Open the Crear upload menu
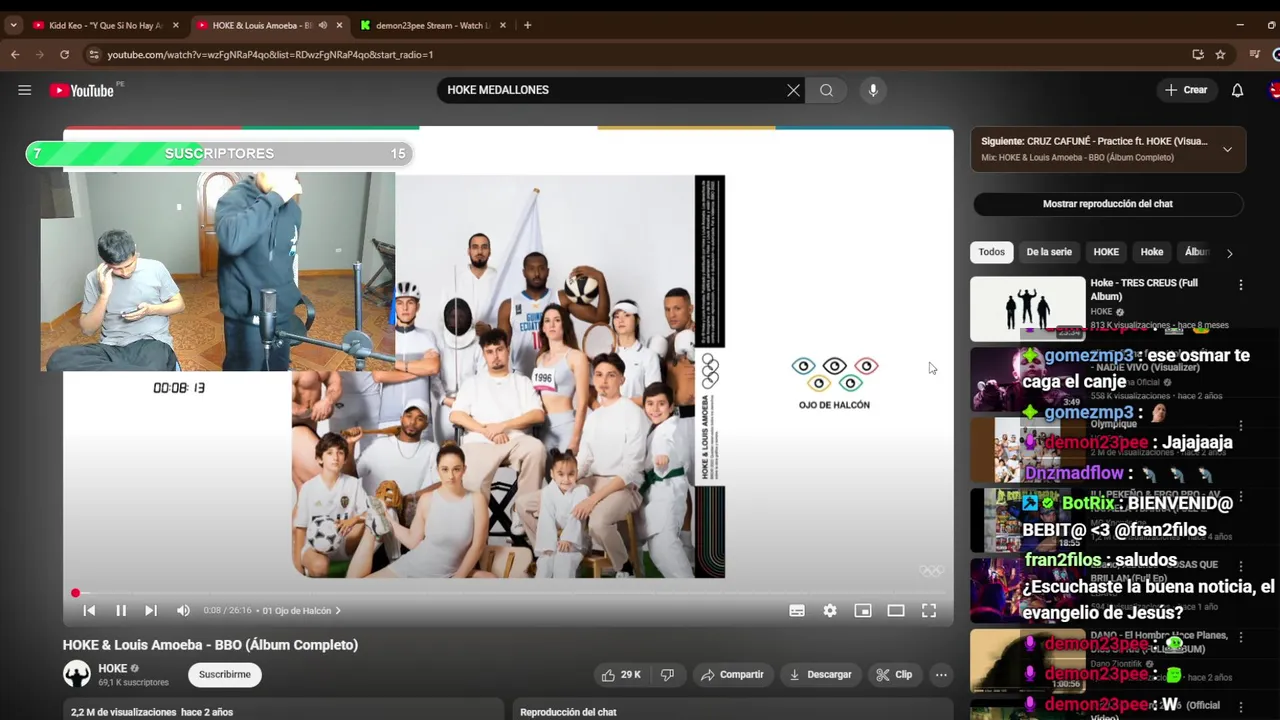This screenshot has height=720, width=1280. pyautogui.click(x=1186, y=90)
